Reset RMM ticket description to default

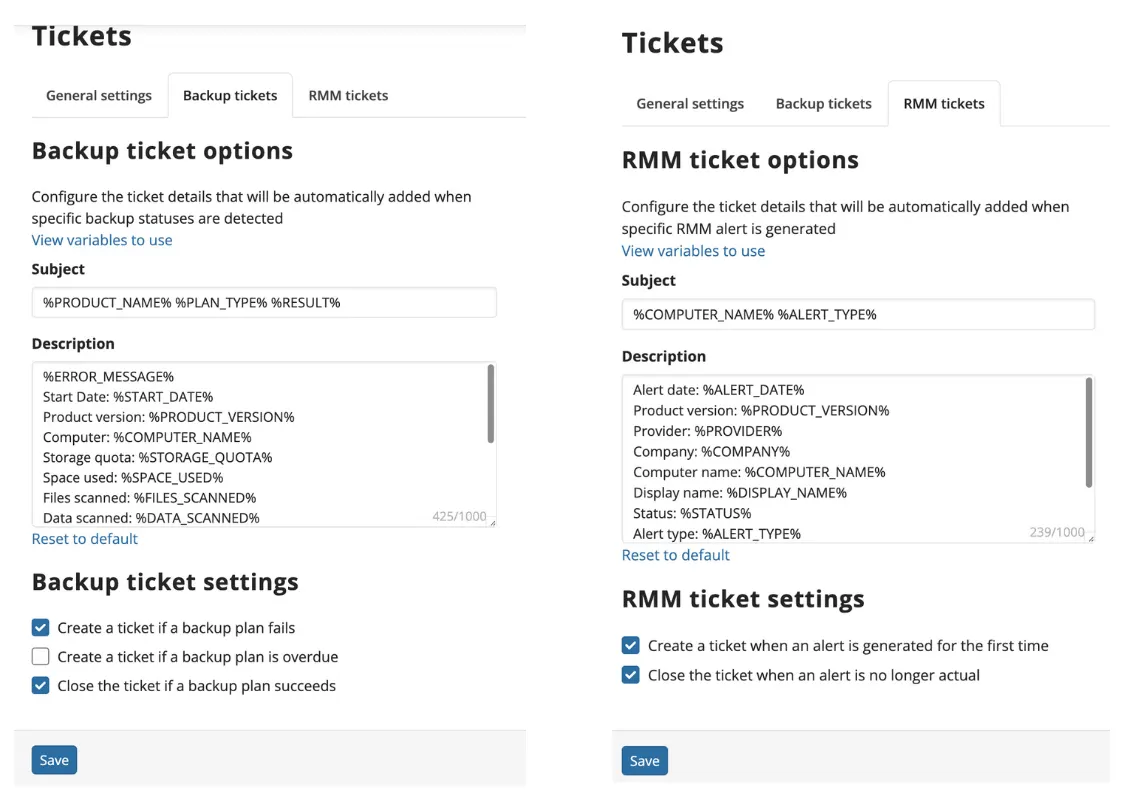675,555
